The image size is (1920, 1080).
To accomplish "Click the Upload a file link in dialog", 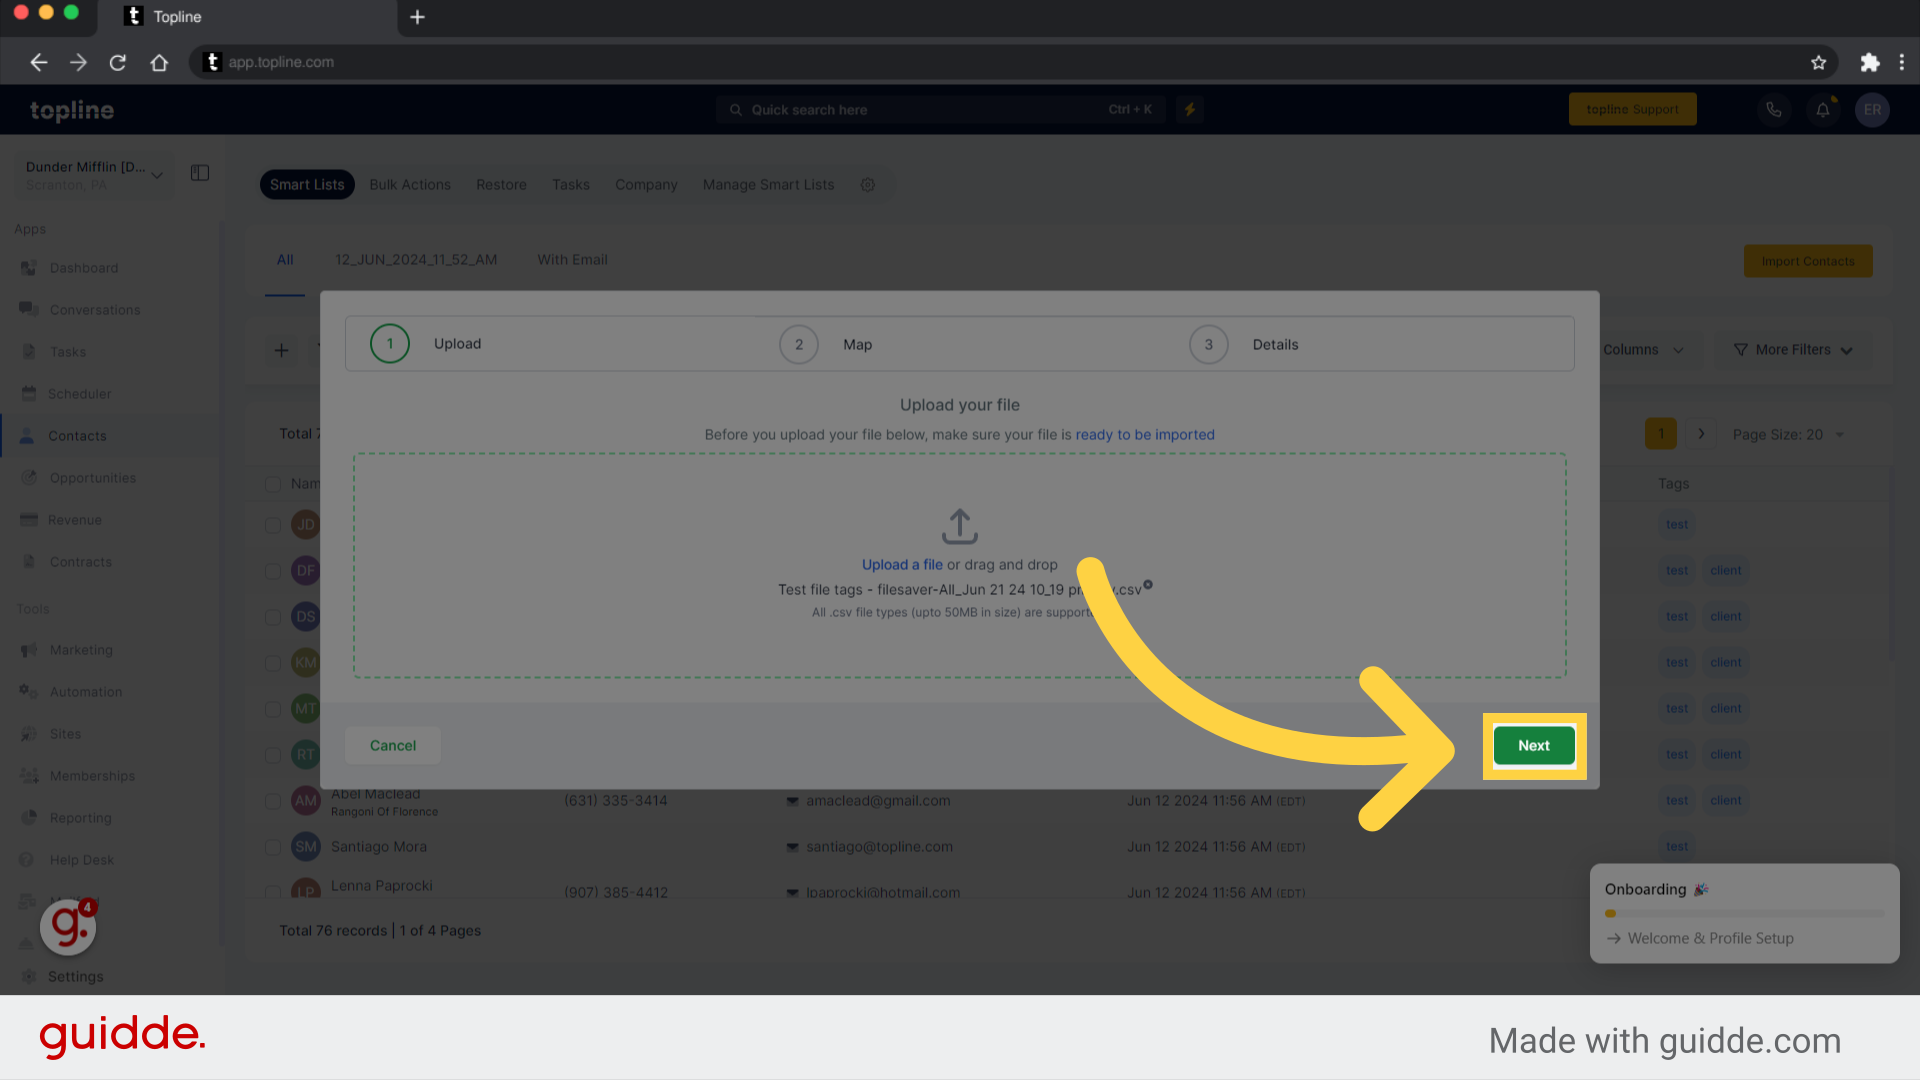I will [903, 564].
